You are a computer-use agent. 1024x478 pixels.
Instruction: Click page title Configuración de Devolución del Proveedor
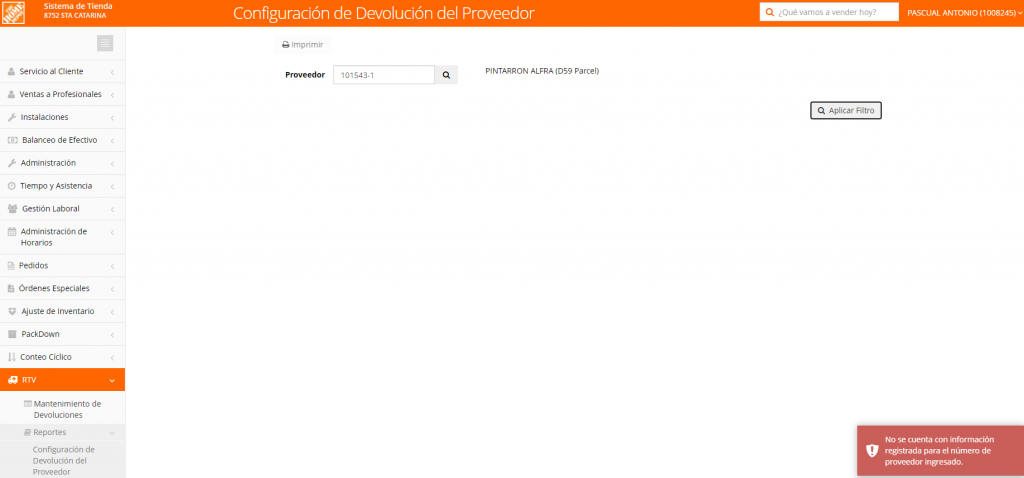tap(384, 13)
